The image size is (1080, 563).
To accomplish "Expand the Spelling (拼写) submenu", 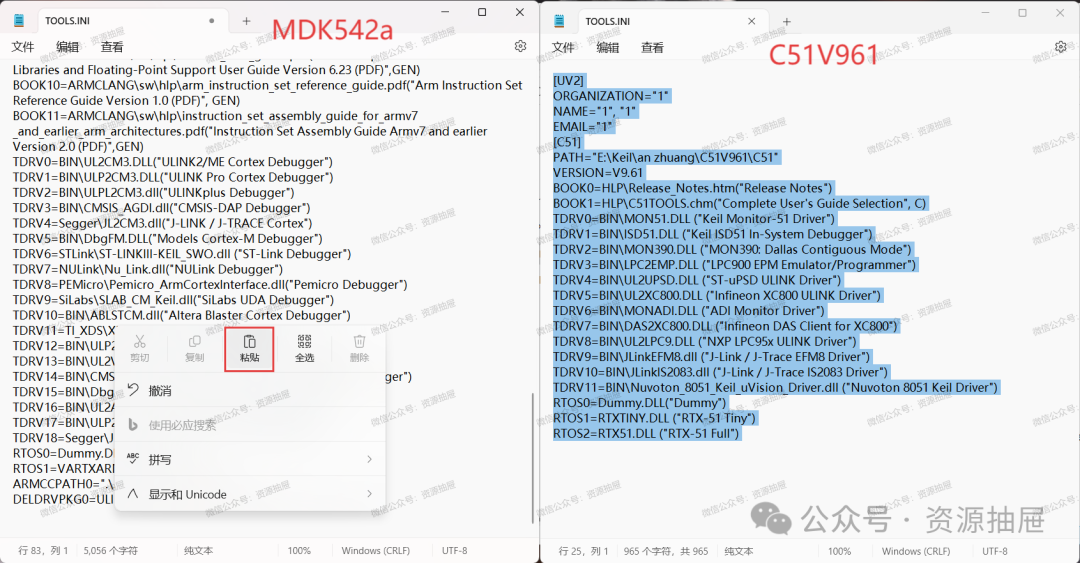I will click(250, 460).
